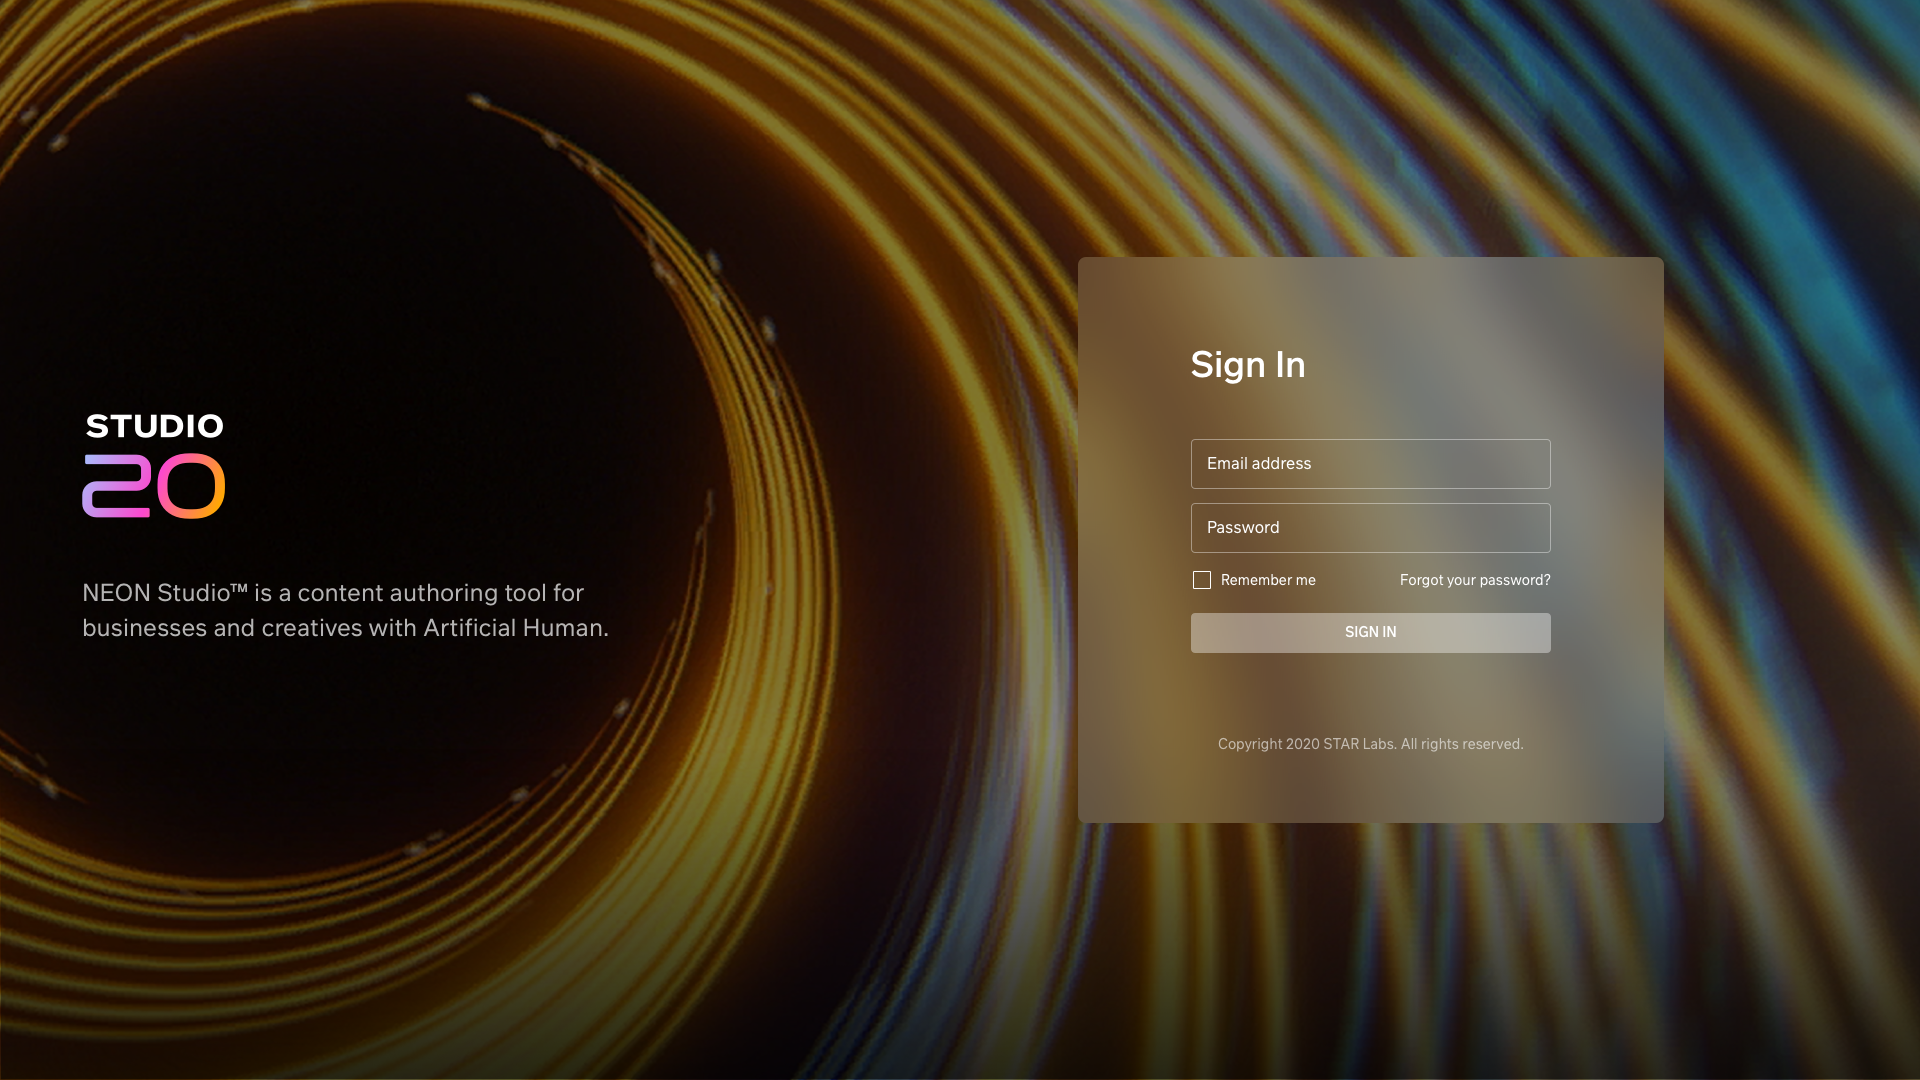The image size is (1920, 1080).
Task: Click the 'Remember me' label text
Action: pos(1268,580)
